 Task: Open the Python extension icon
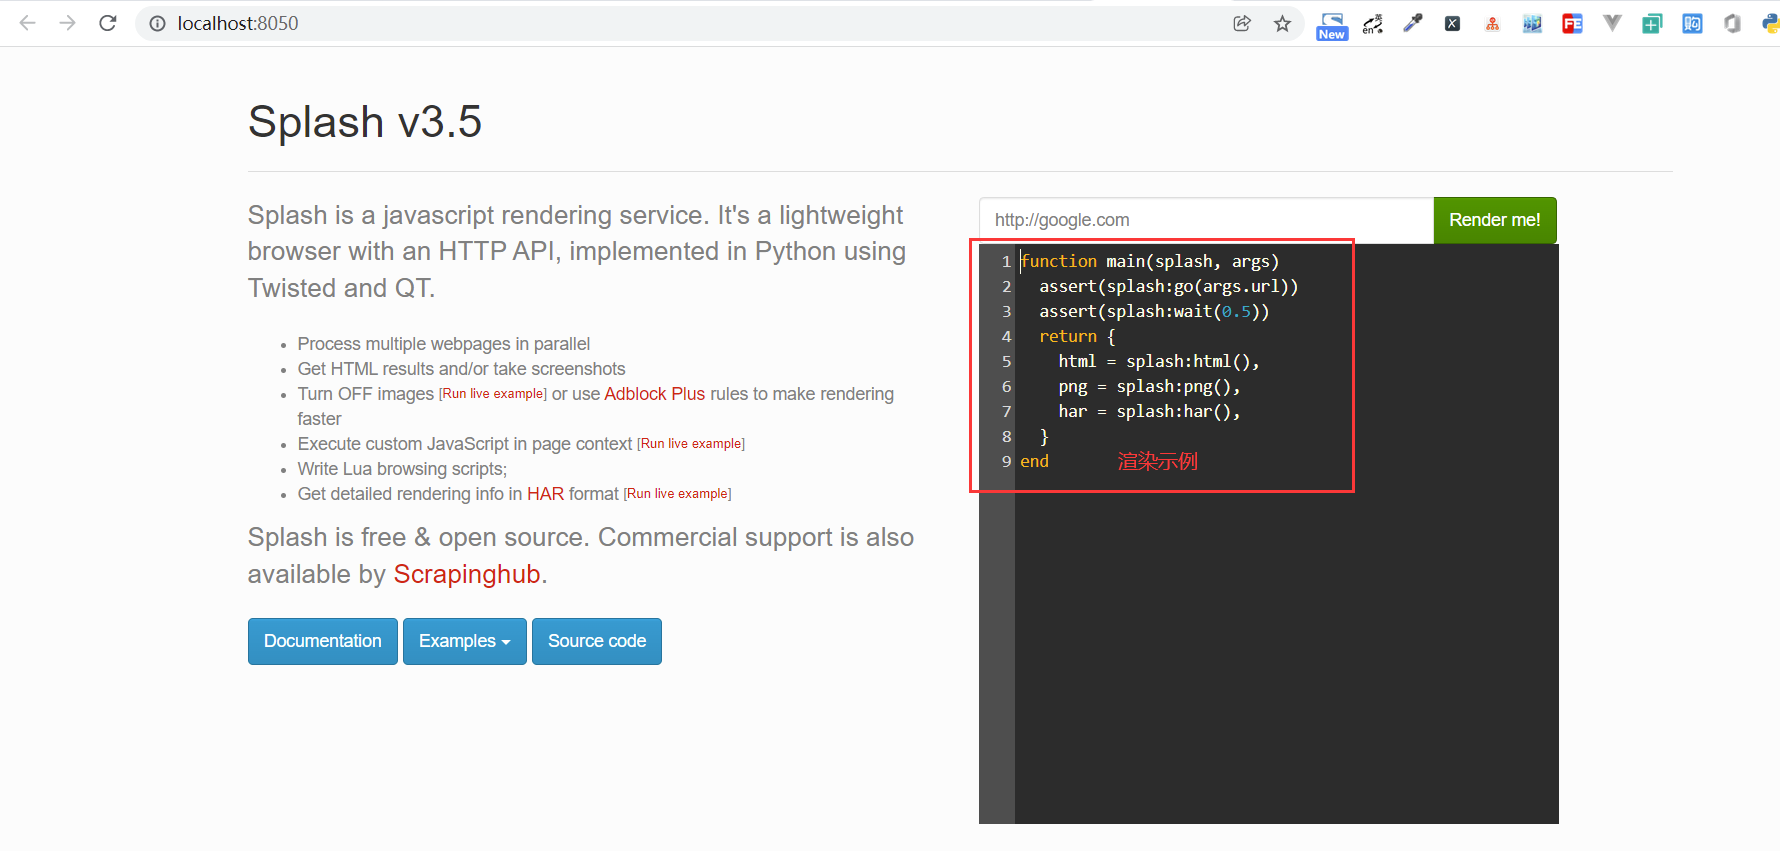[1770, 23]
